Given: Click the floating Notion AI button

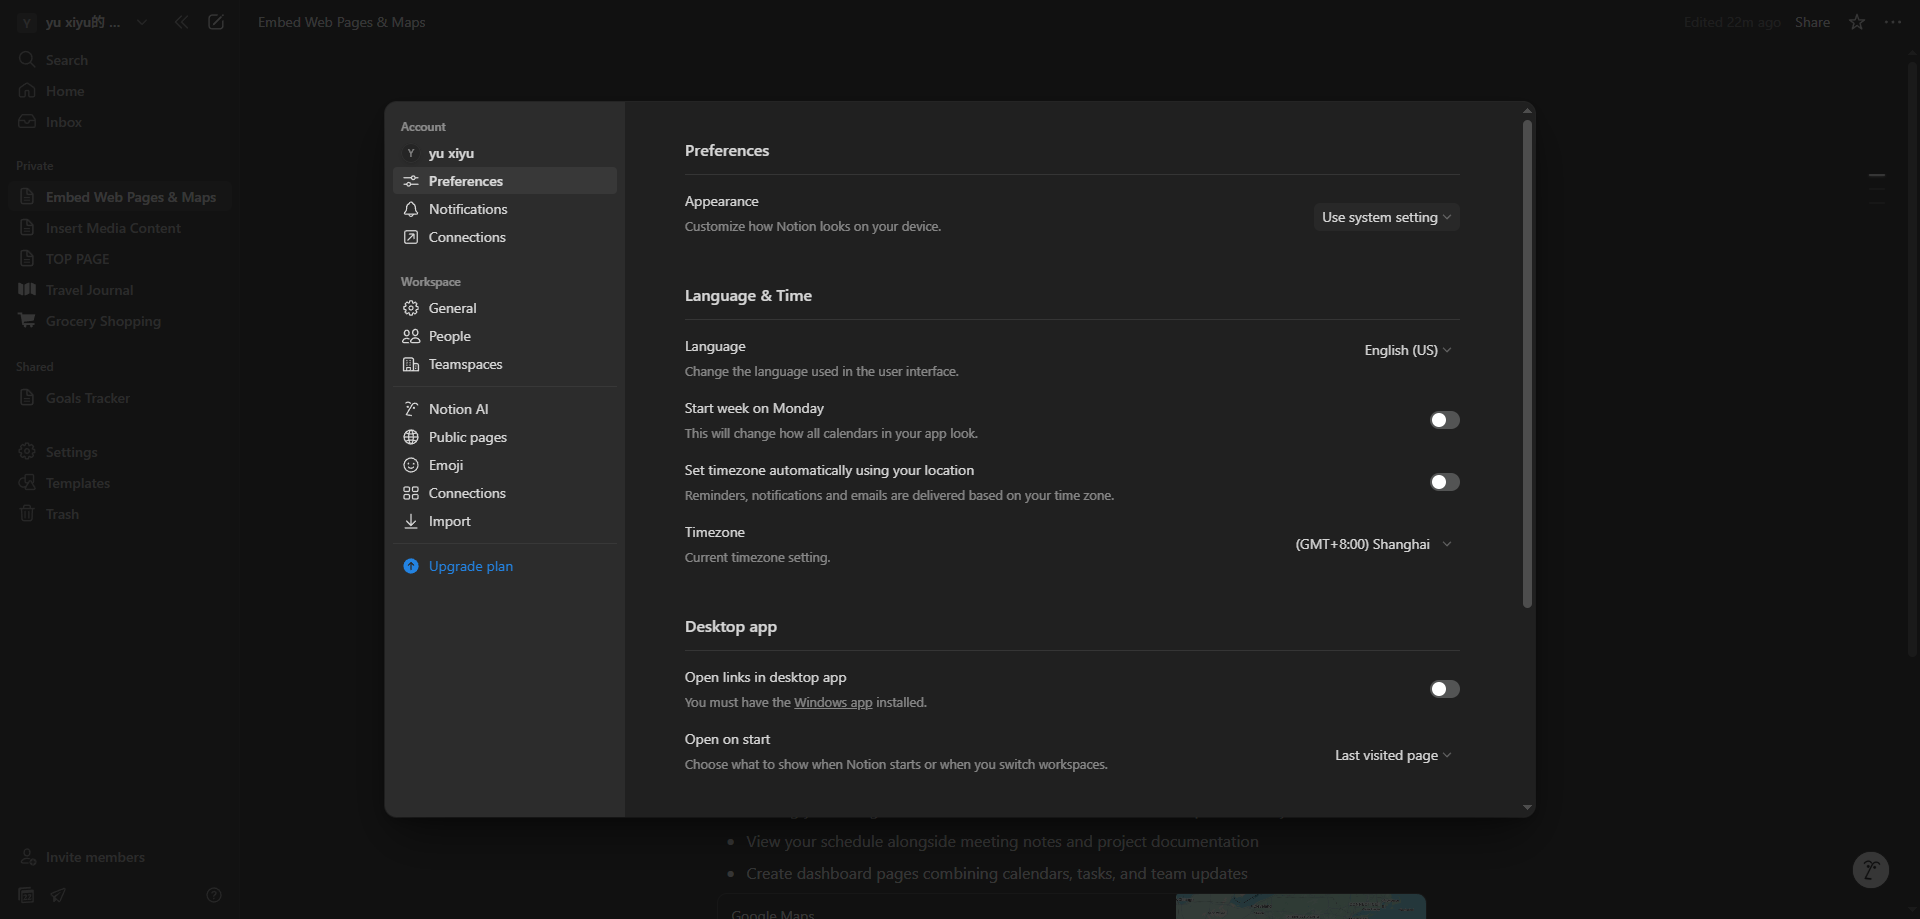Looking at the screenshot, I should click(x=1870, y=870).
